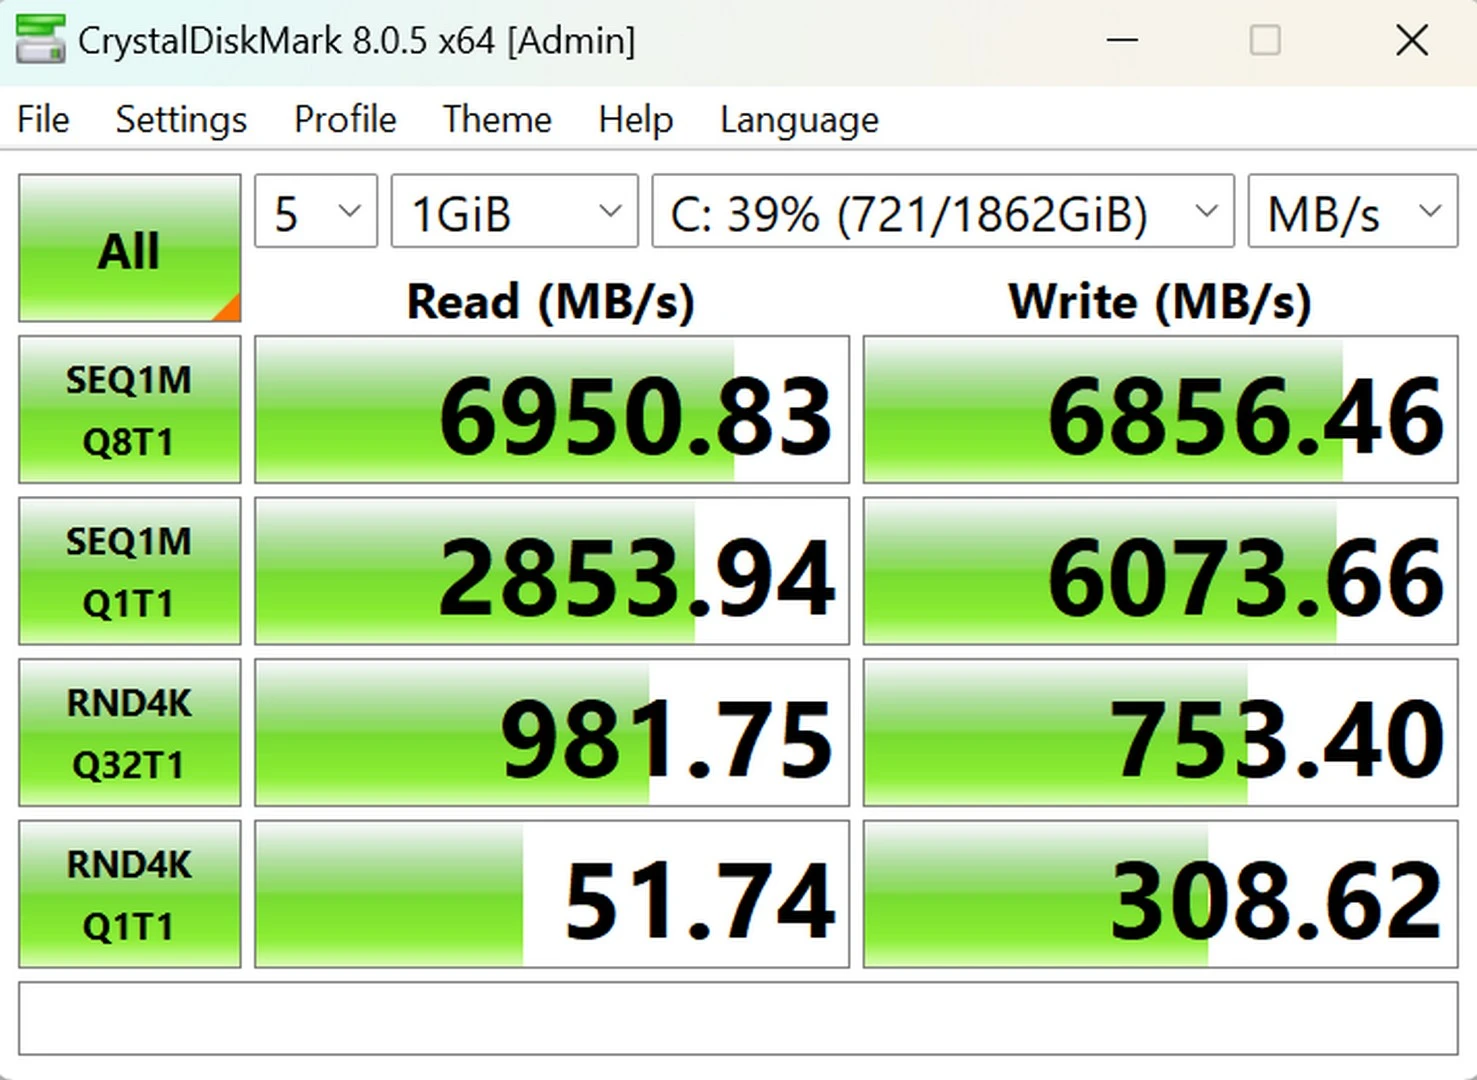This screenshot has height=1080, width=1477.
Task: Open the test count dropdown showing 5
Action: 316,212
